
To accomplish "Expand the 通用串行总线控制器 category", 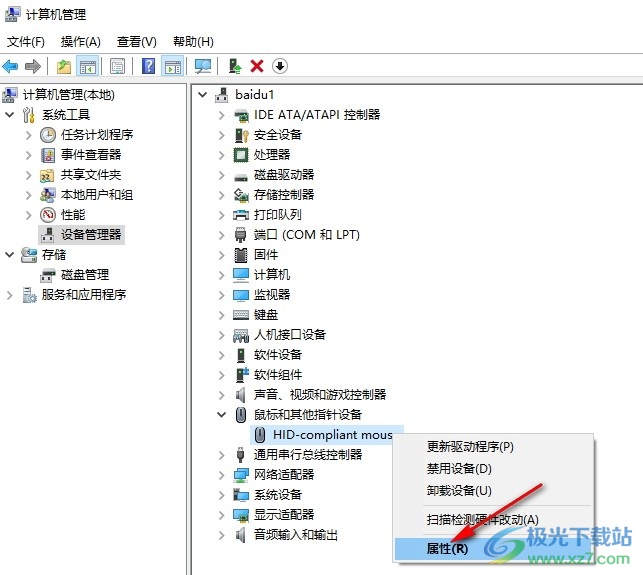I will pyautogui.click(x=221, y=455).
